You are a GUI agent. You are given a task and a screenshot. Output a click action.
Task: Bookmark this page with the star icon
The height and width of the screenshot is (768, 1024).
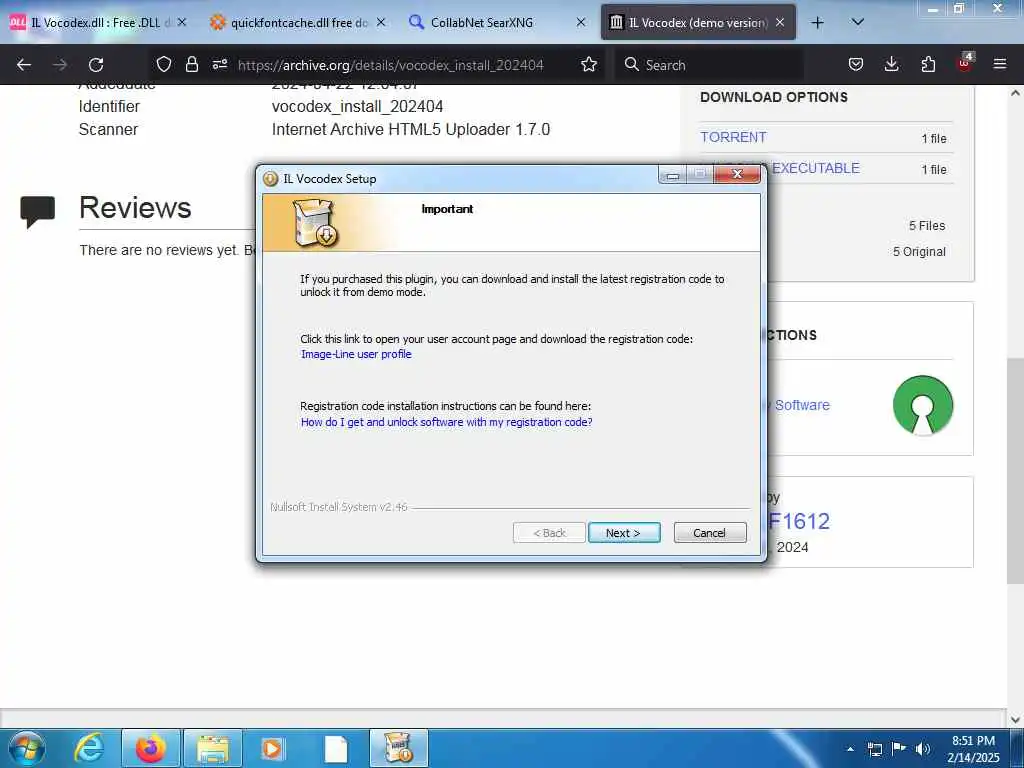point(589,64)
